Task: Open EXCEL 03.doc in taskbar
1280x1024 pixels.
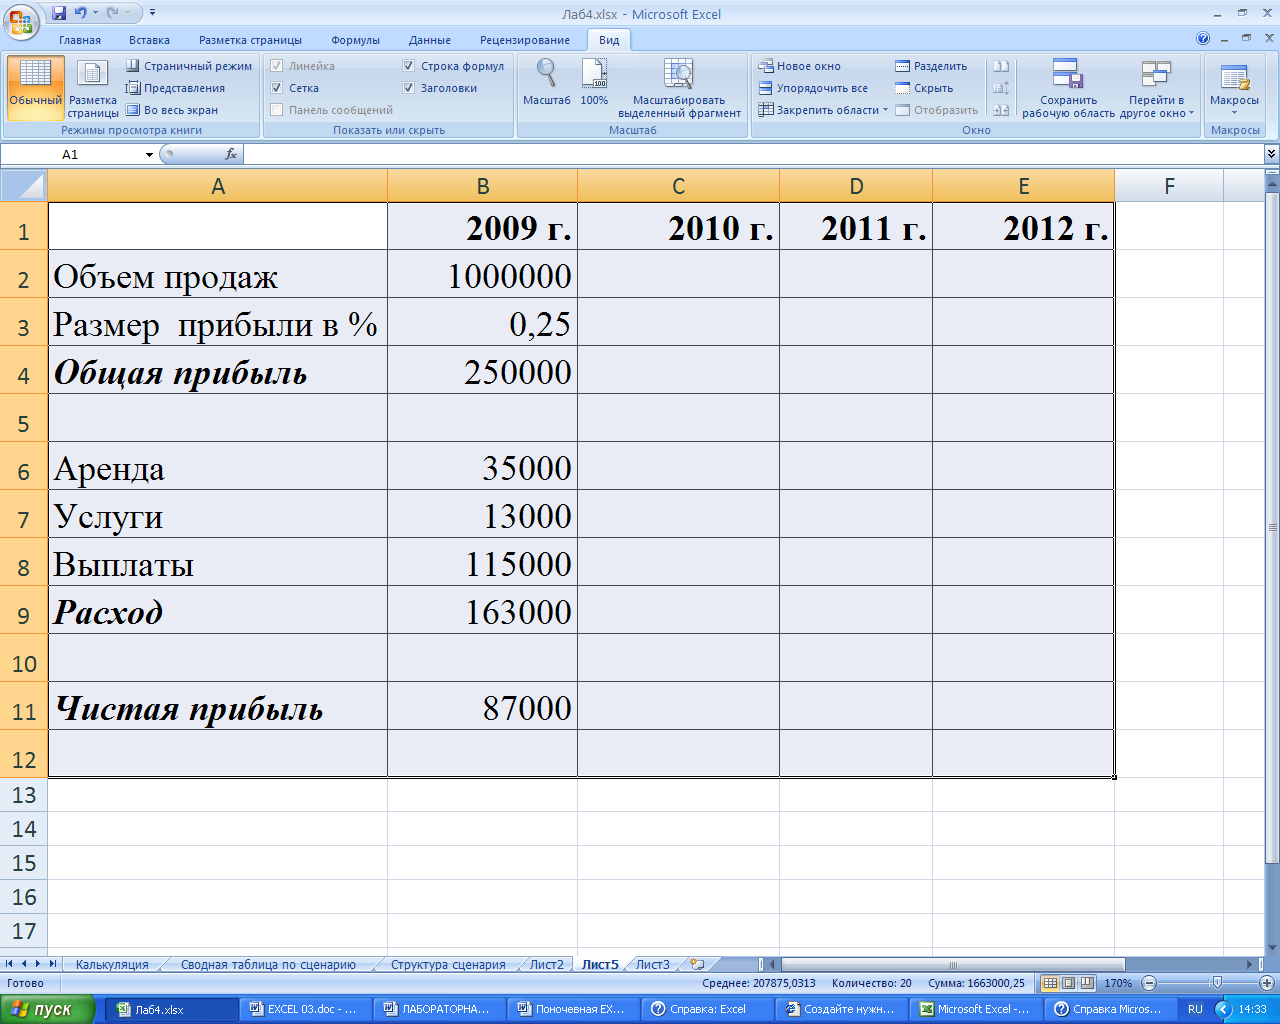Action: pos(306,1009)
